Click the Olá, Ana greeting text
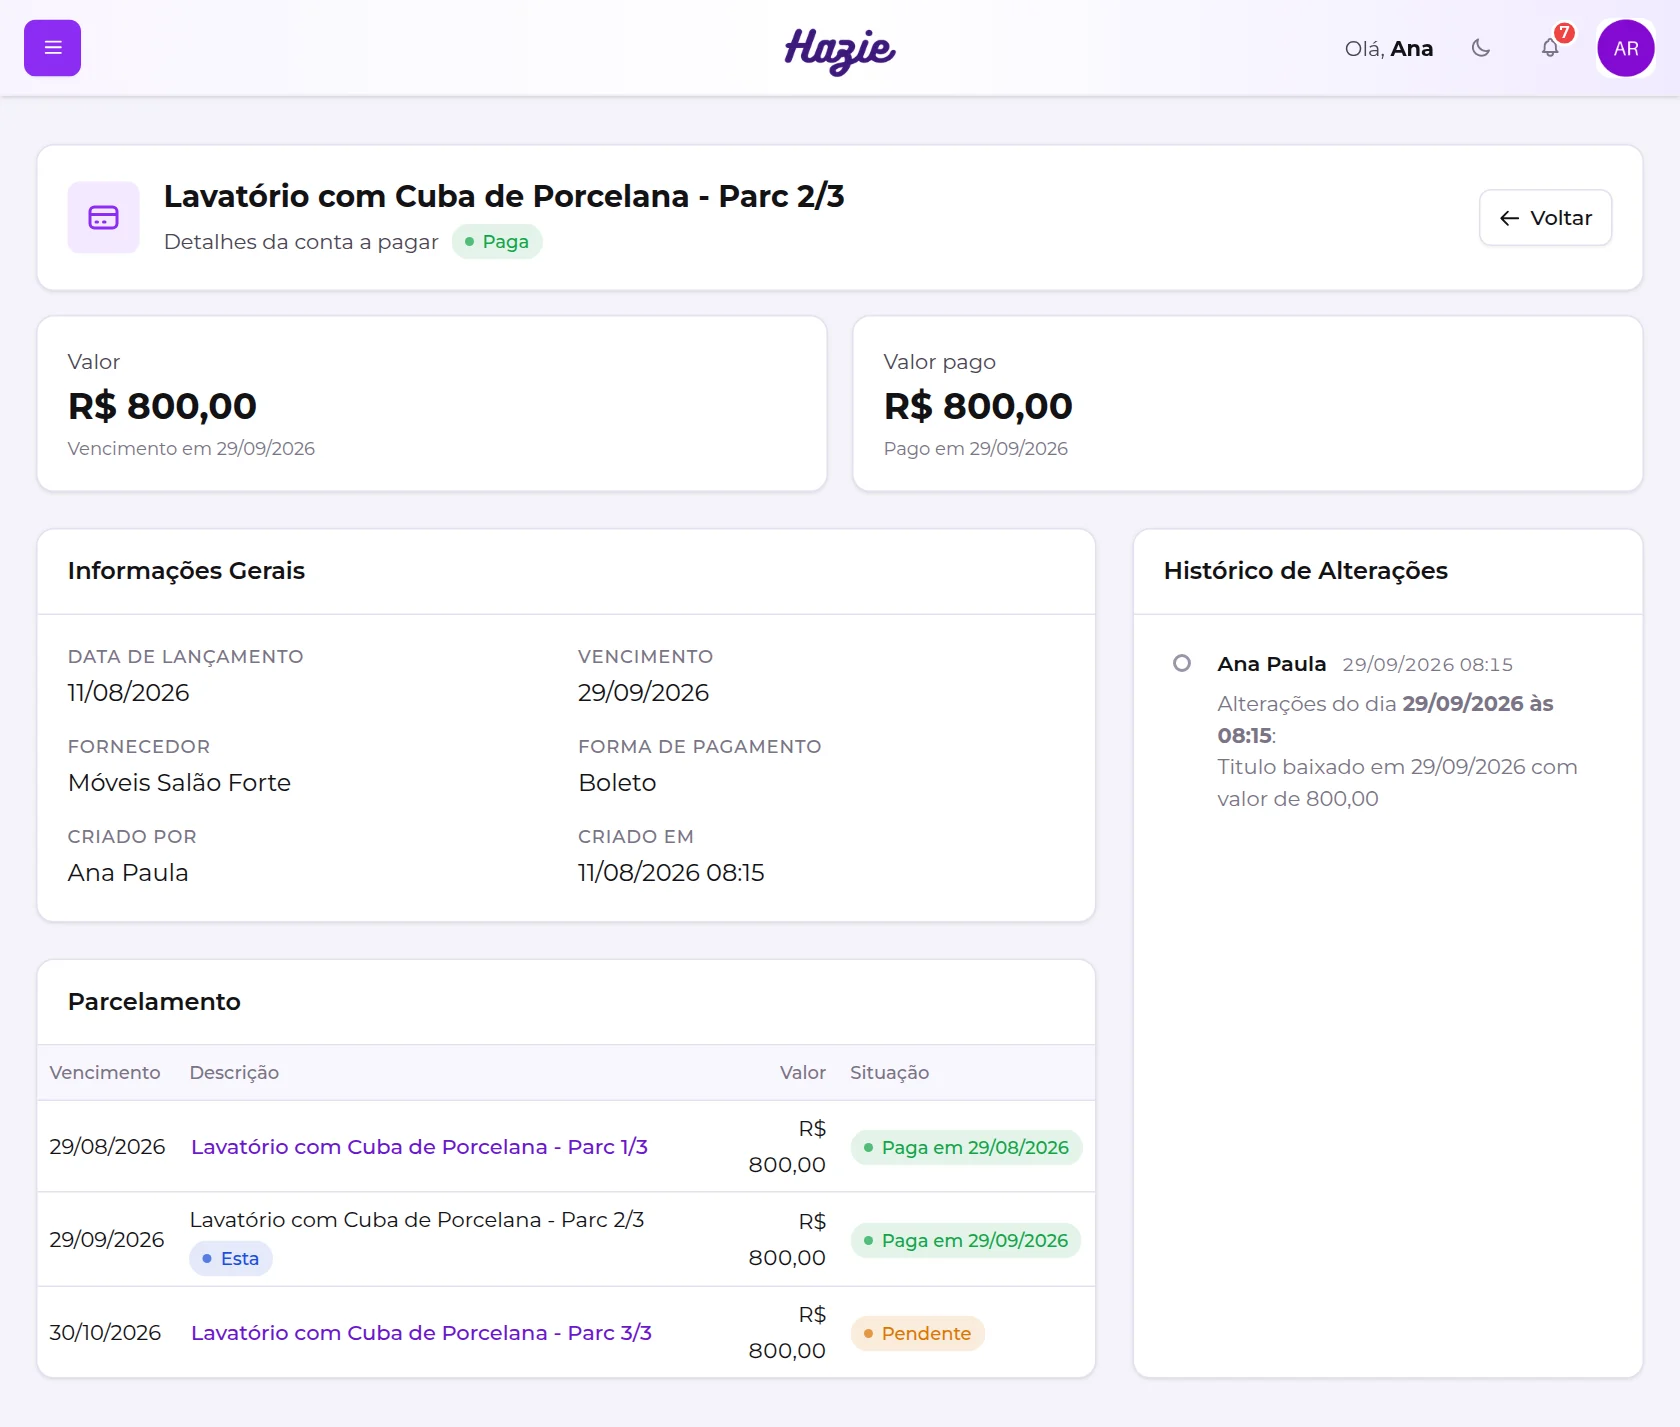The width and height of the screenshot is (1680, 1427). [x=1388, y=49]
